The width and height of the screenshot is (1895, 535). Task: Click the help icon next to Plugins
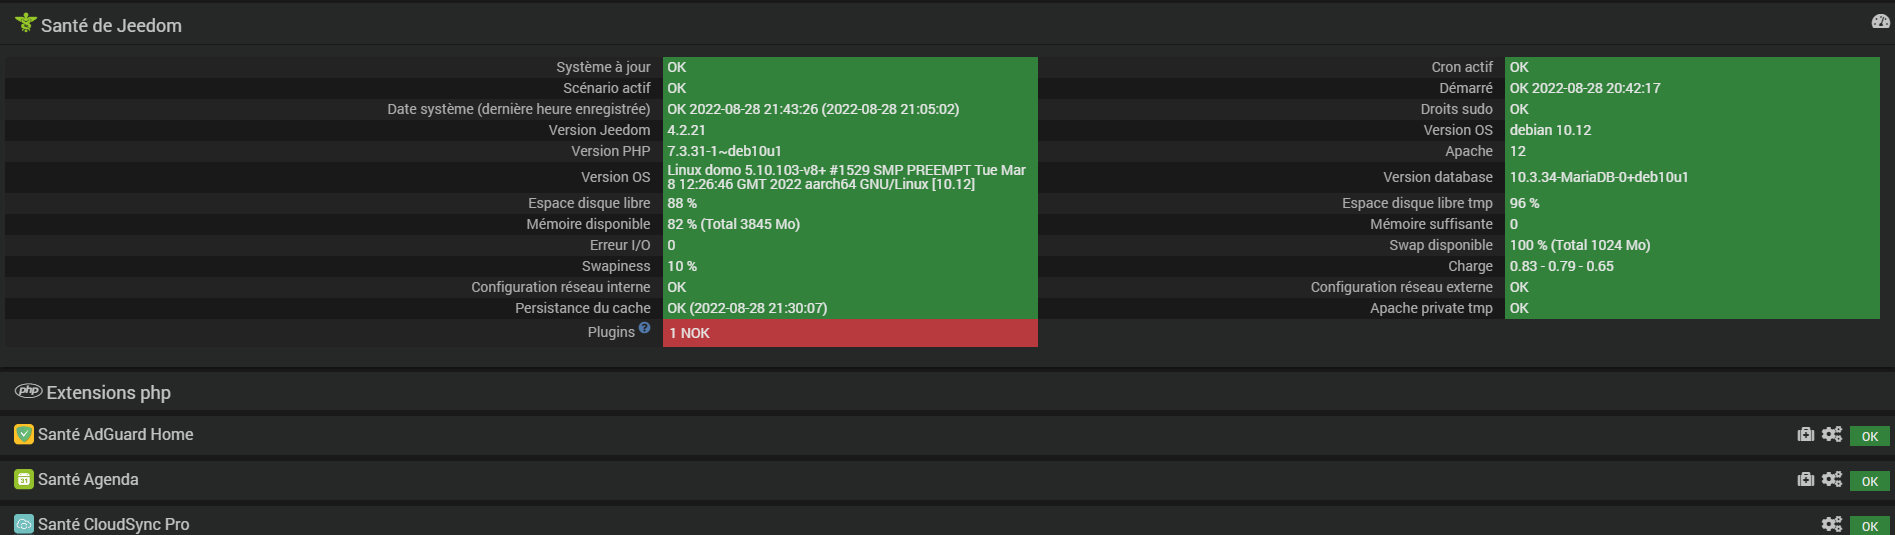tap(645, 328)
